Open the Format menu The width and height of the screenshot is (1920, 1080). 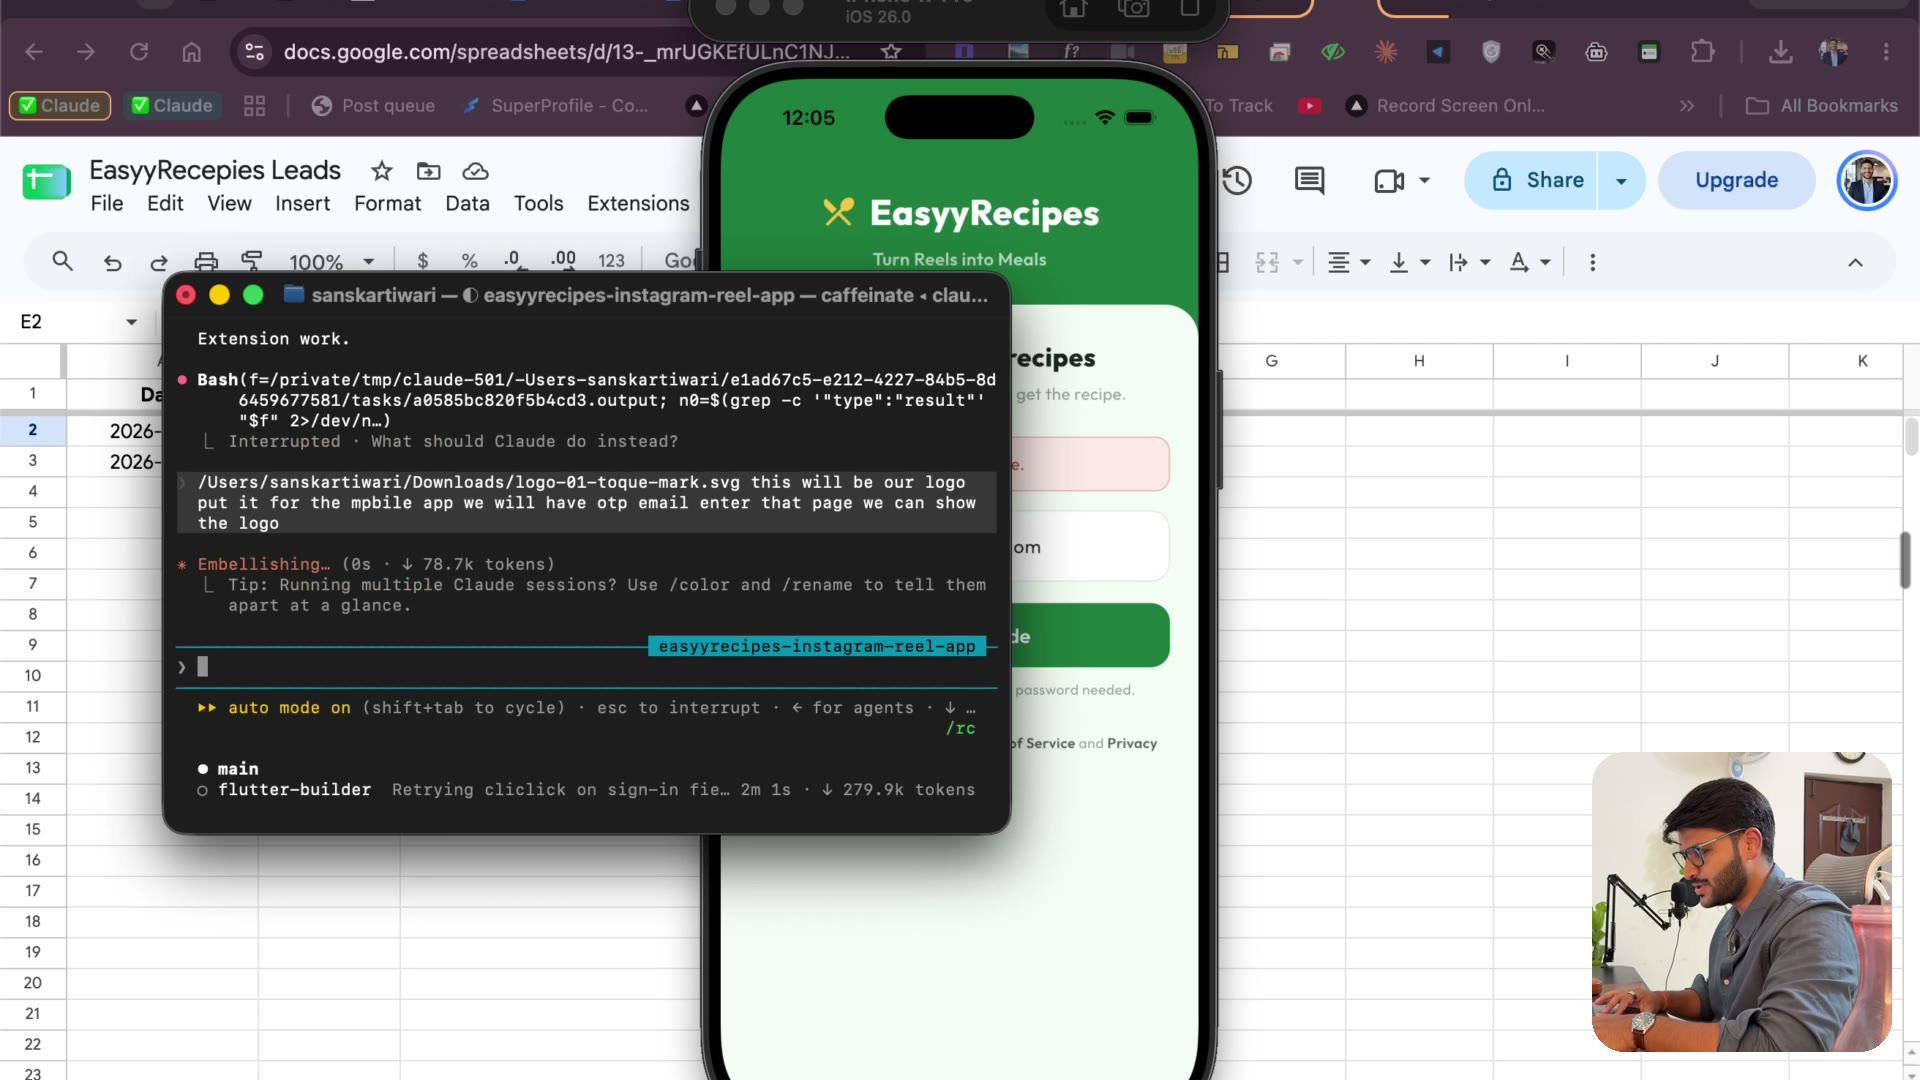[x=387, y=203]
